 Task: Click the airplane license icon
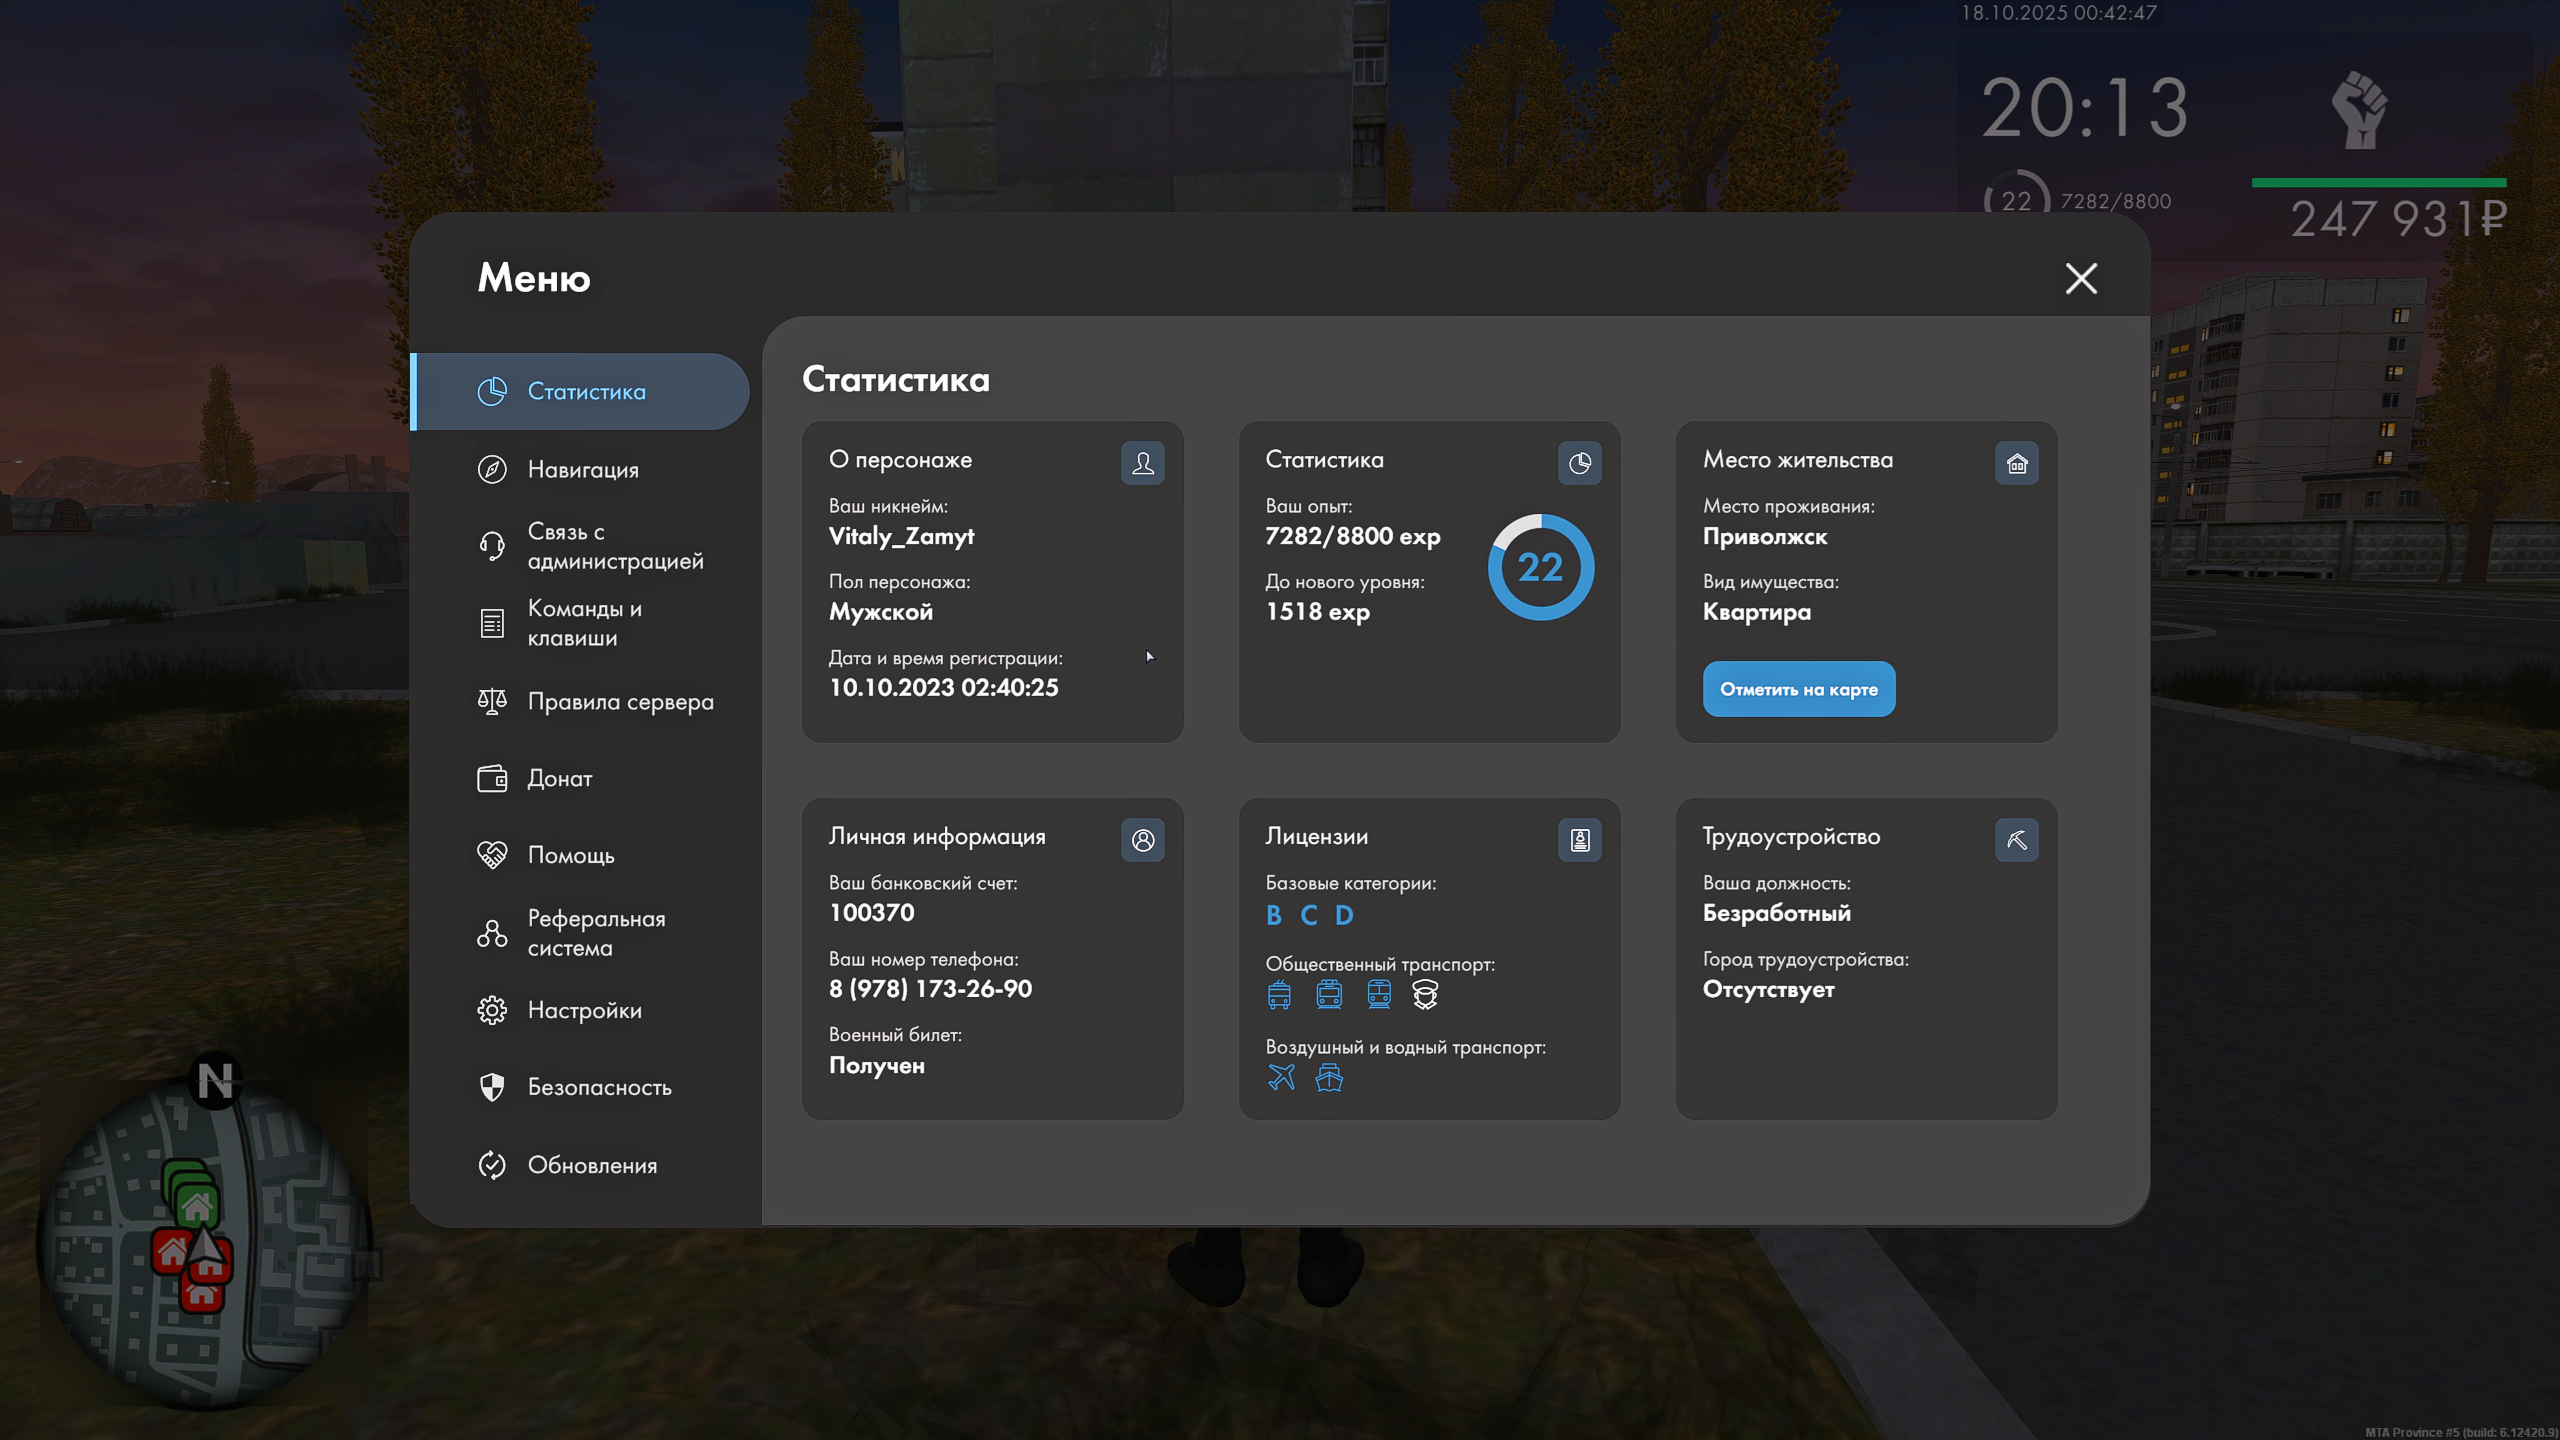[x=1281, y=1077]
